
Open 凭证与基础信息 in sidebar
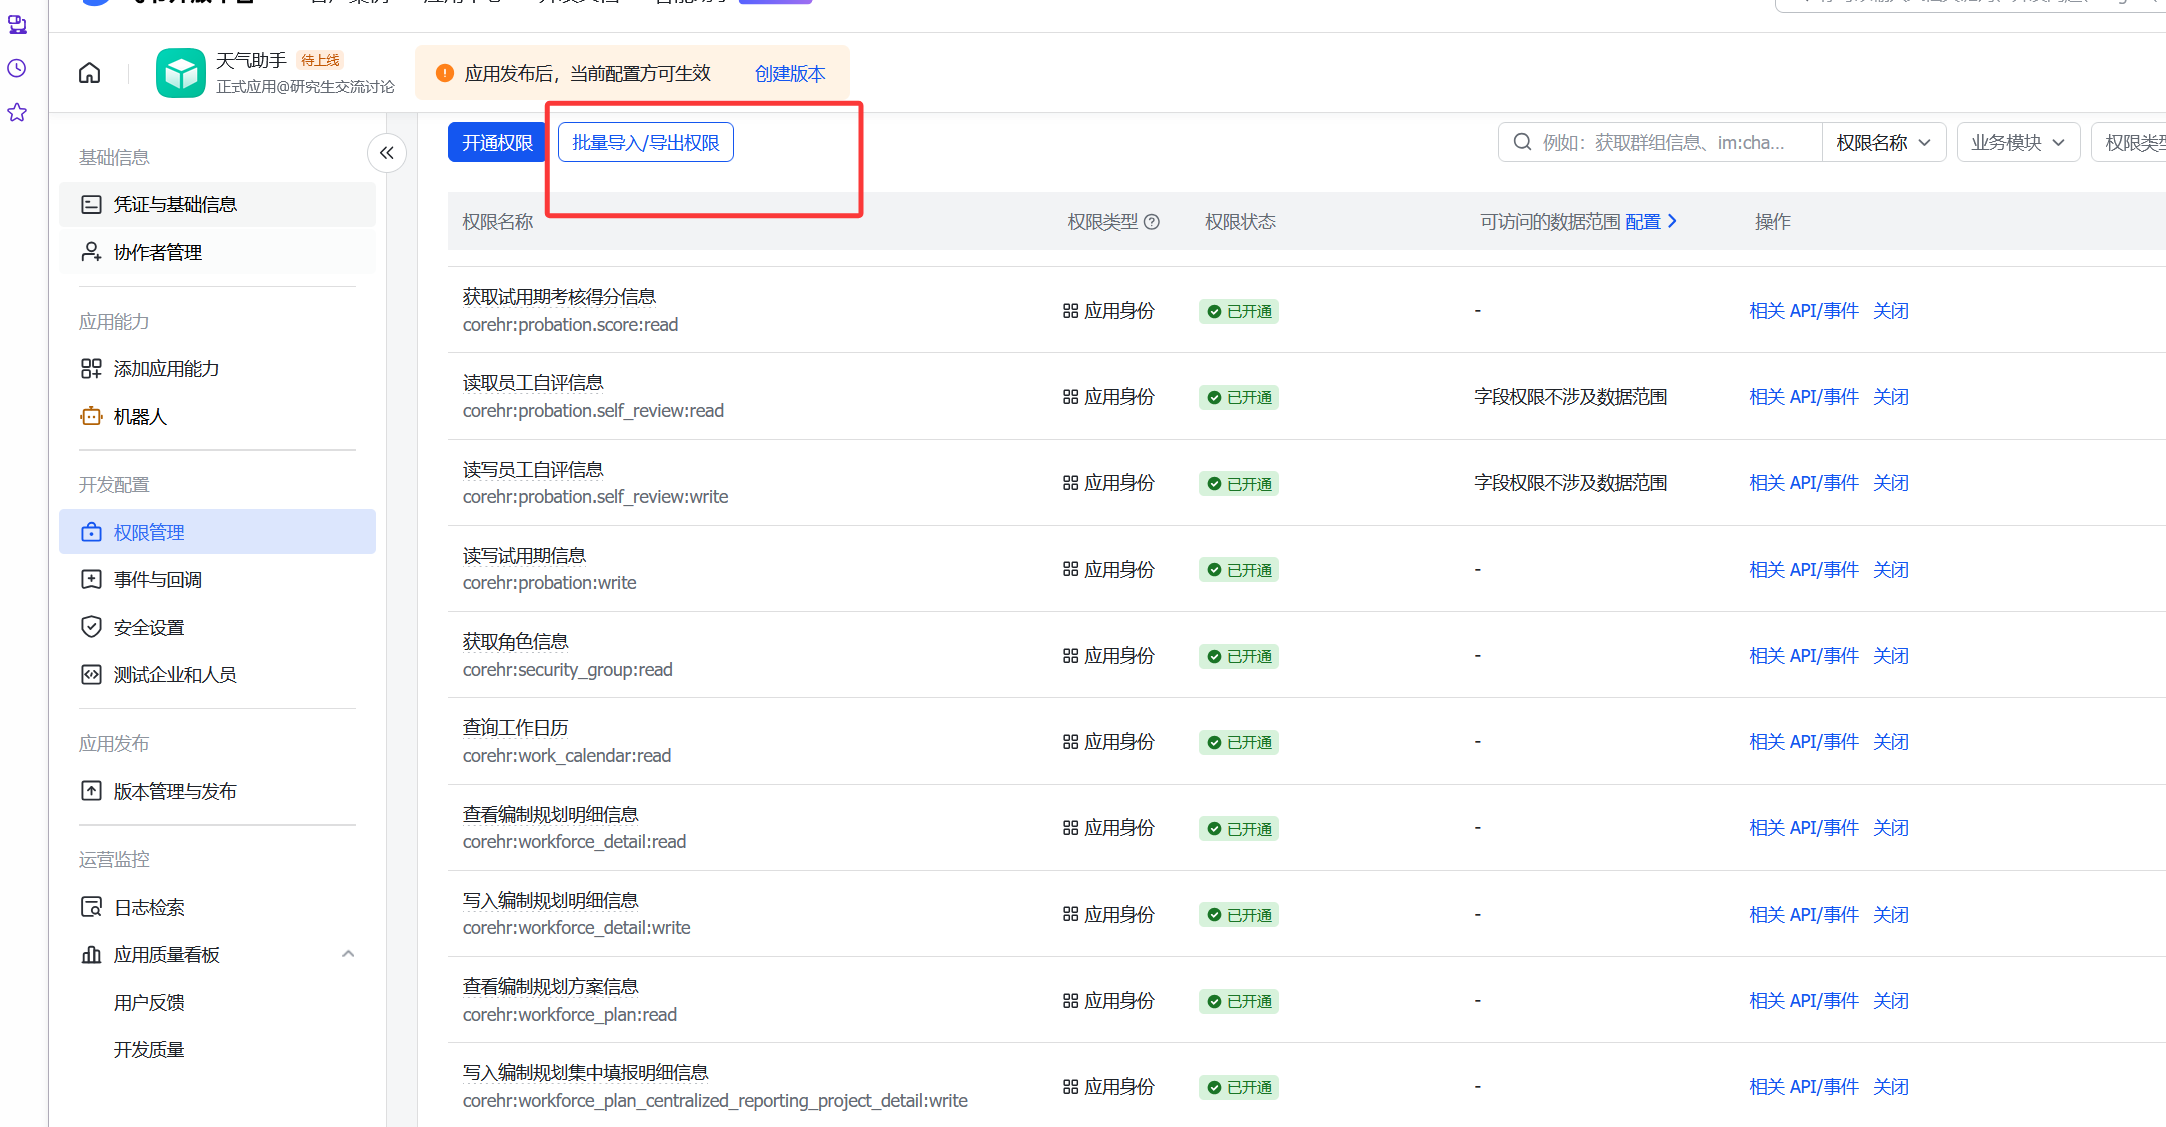175,204
